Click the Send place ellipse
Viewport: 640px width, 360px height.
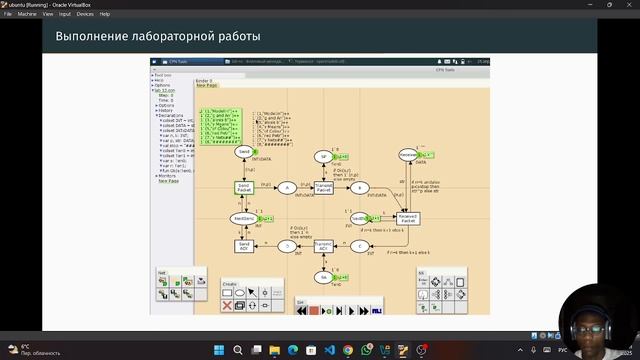pos(244,151)
